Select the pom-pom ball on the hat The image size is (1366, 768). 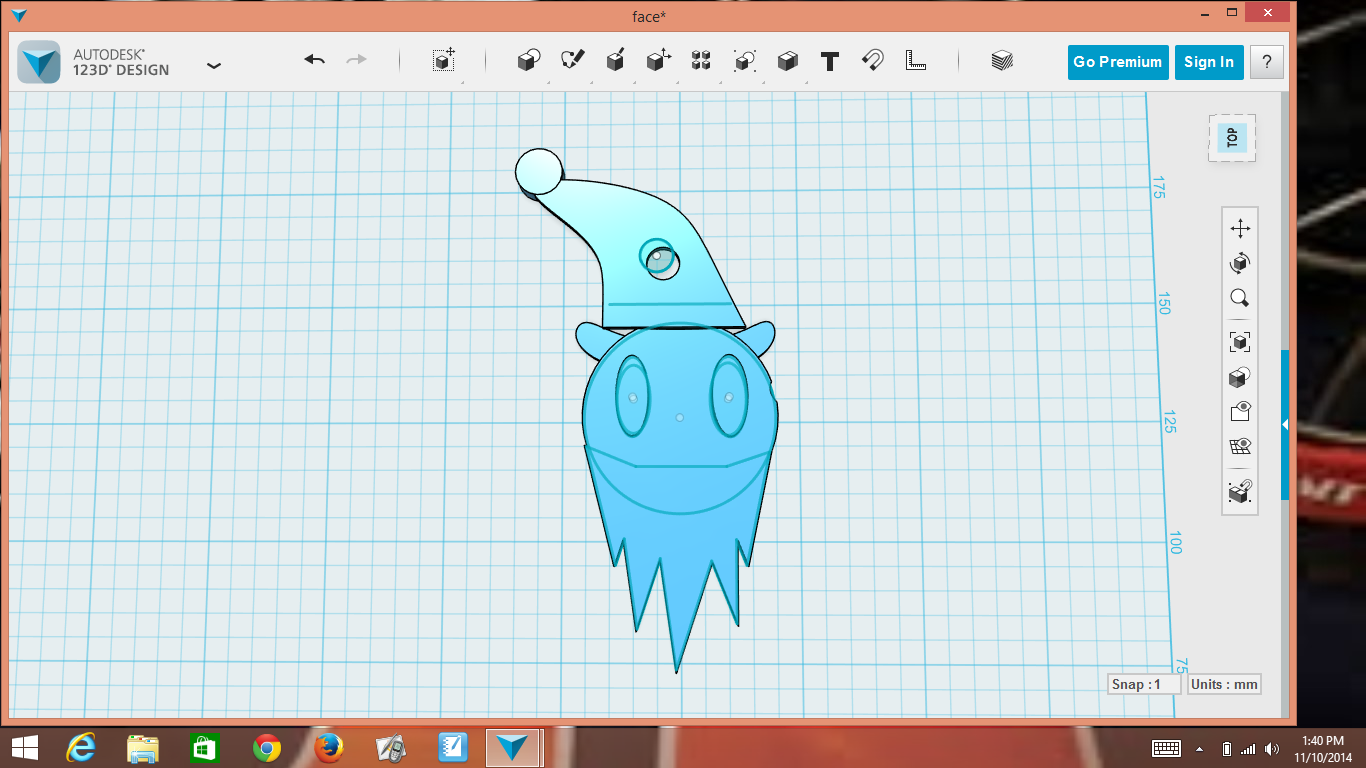pyautogui.click(x=539, y=171)
